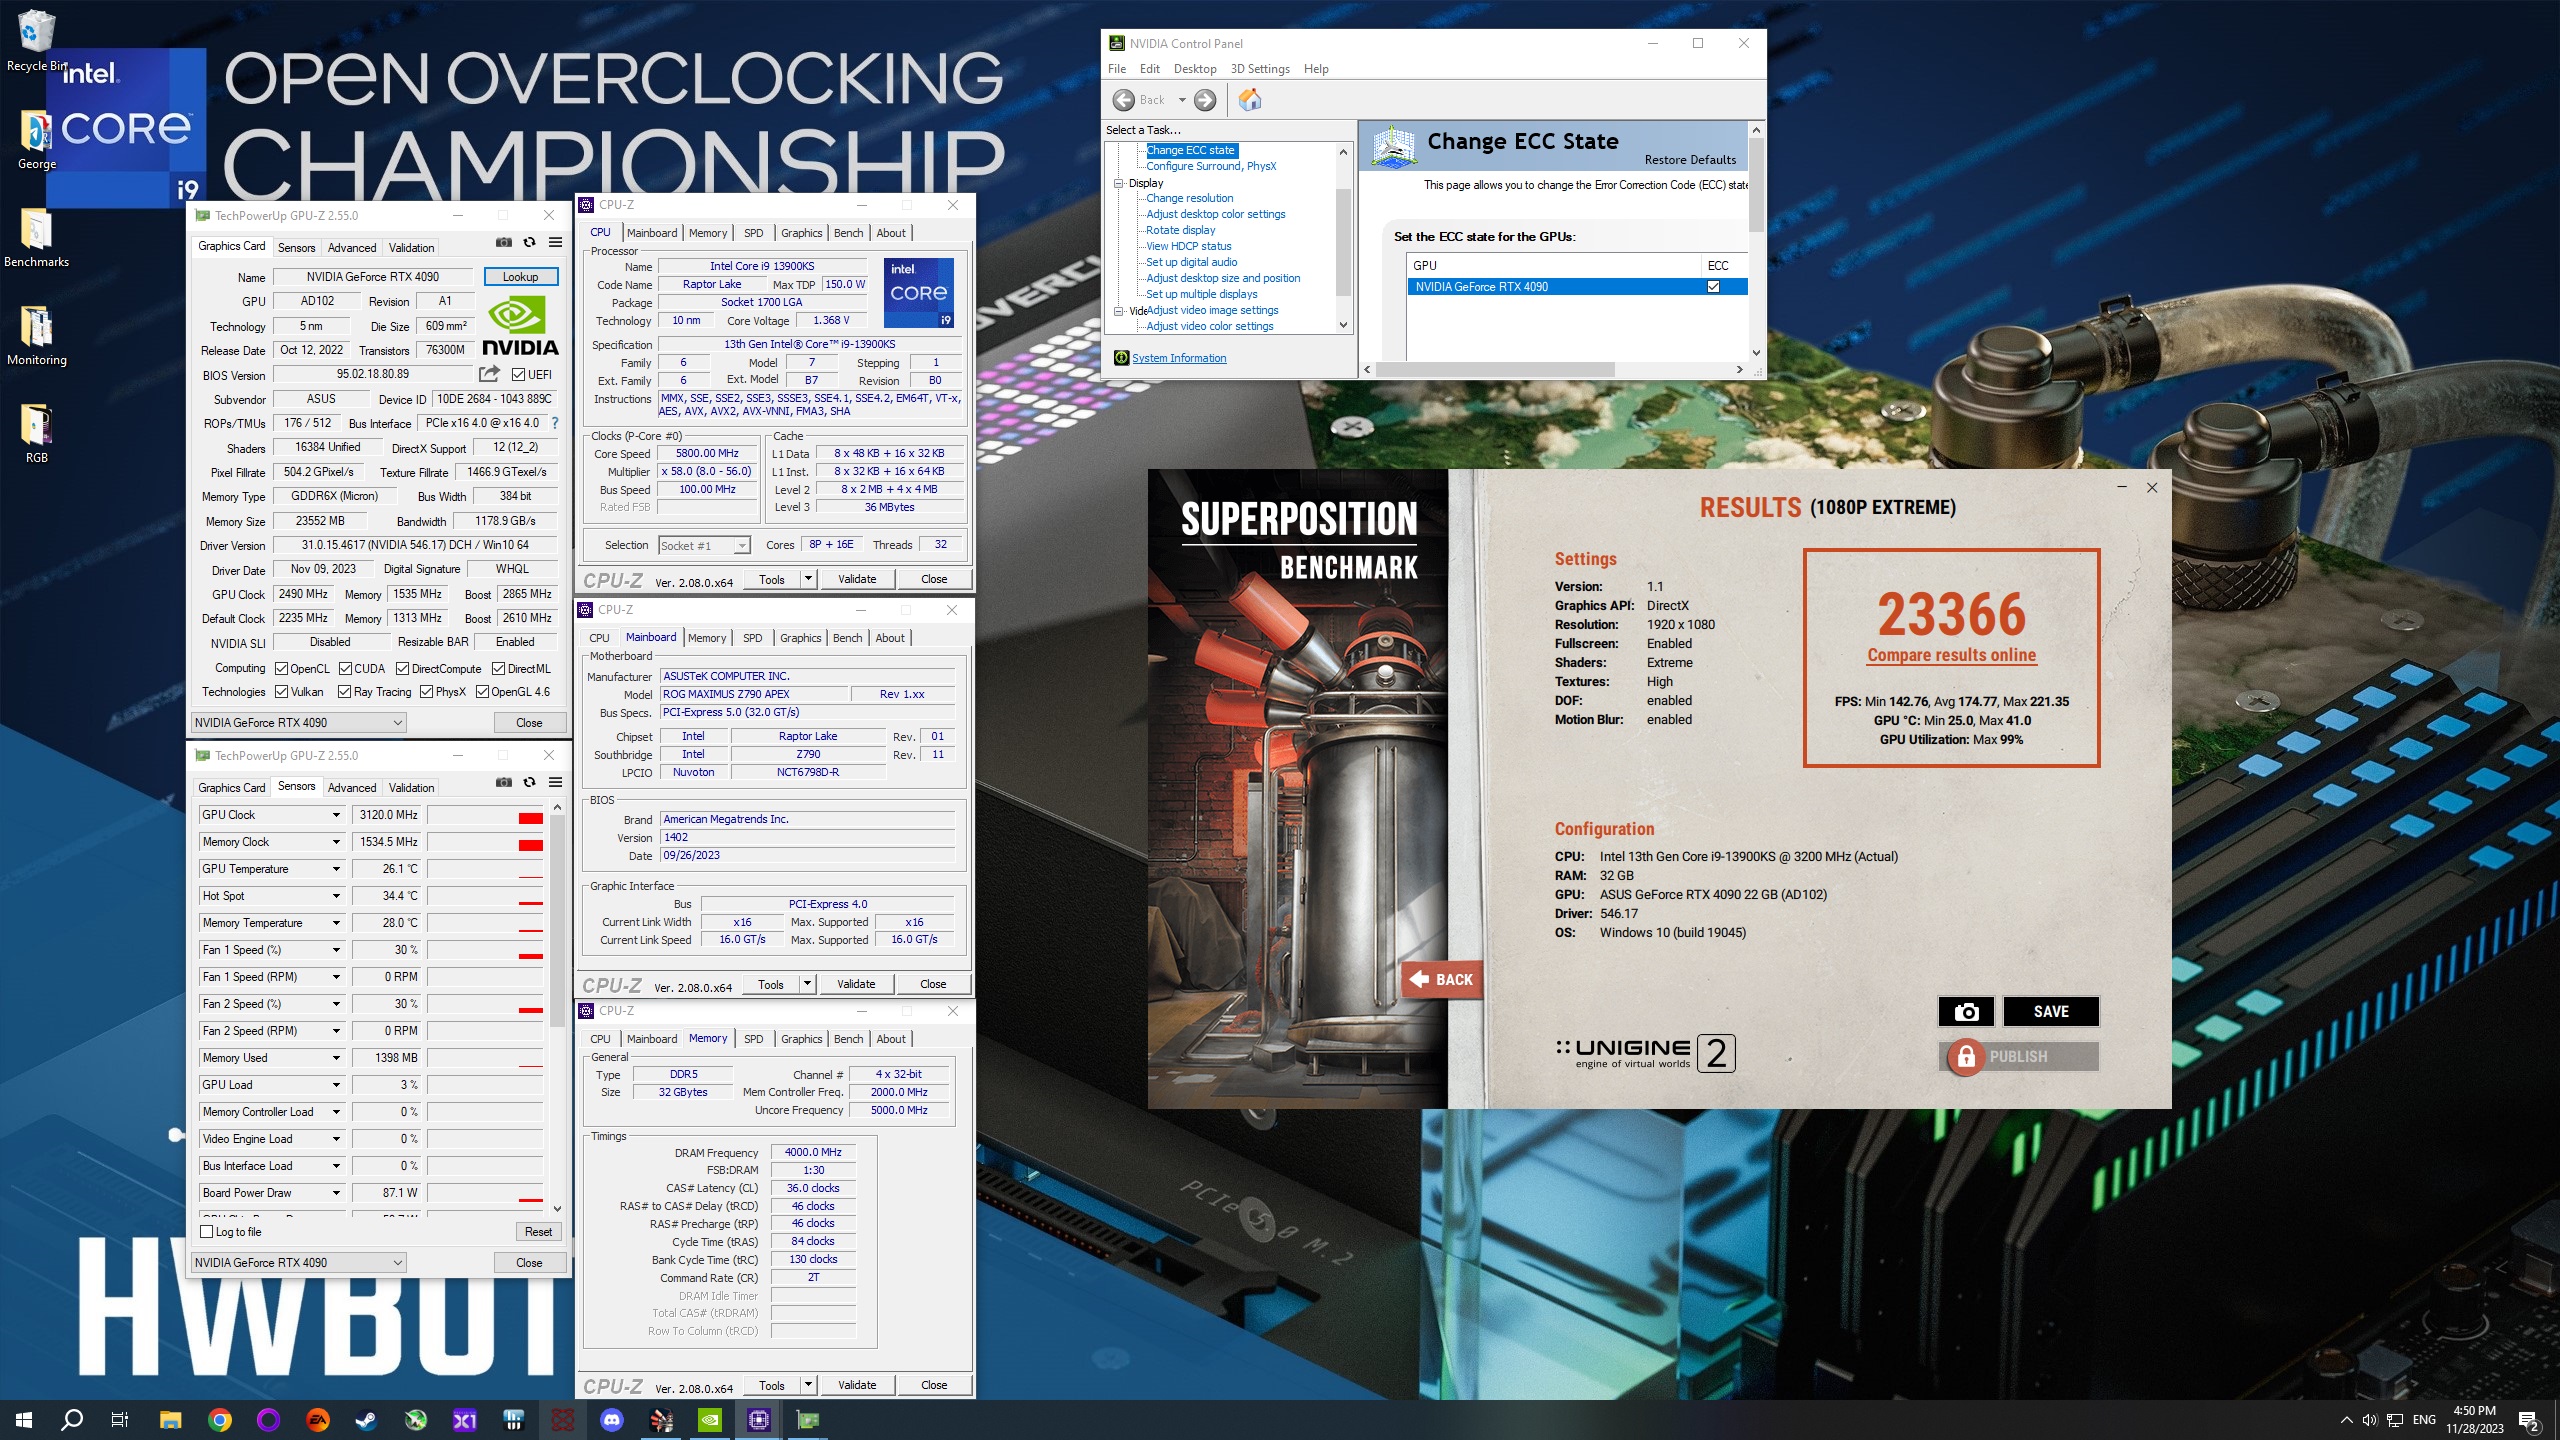Click refresh icon in GPU-Z Sensors window
Image resolution: width=2560 pixels, height=1440 pixels.
529,783
